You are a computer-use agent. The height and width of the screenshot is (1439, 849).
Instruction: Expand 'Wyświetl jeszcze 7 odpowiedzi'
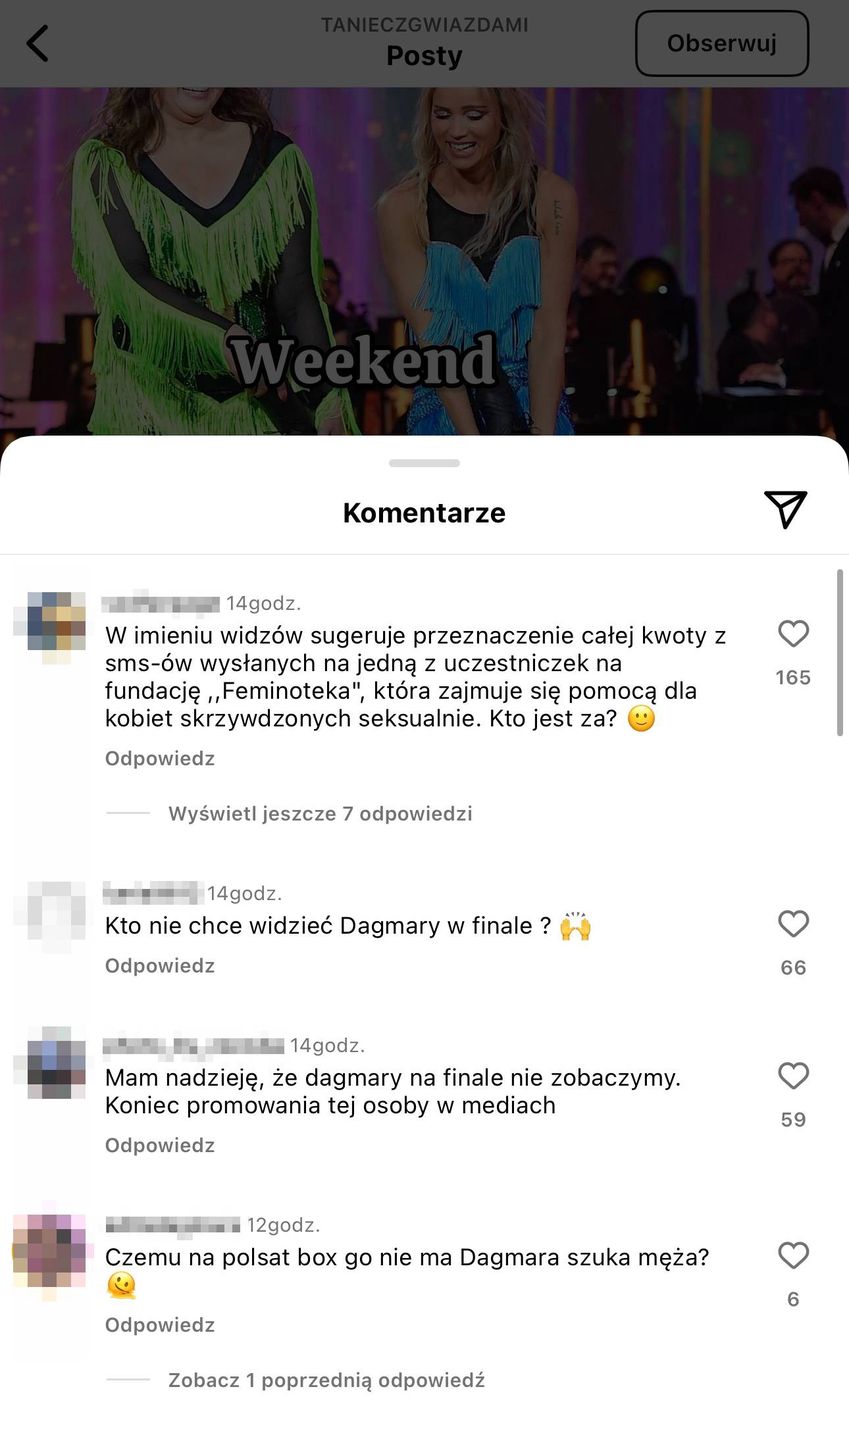click(320, 814)
